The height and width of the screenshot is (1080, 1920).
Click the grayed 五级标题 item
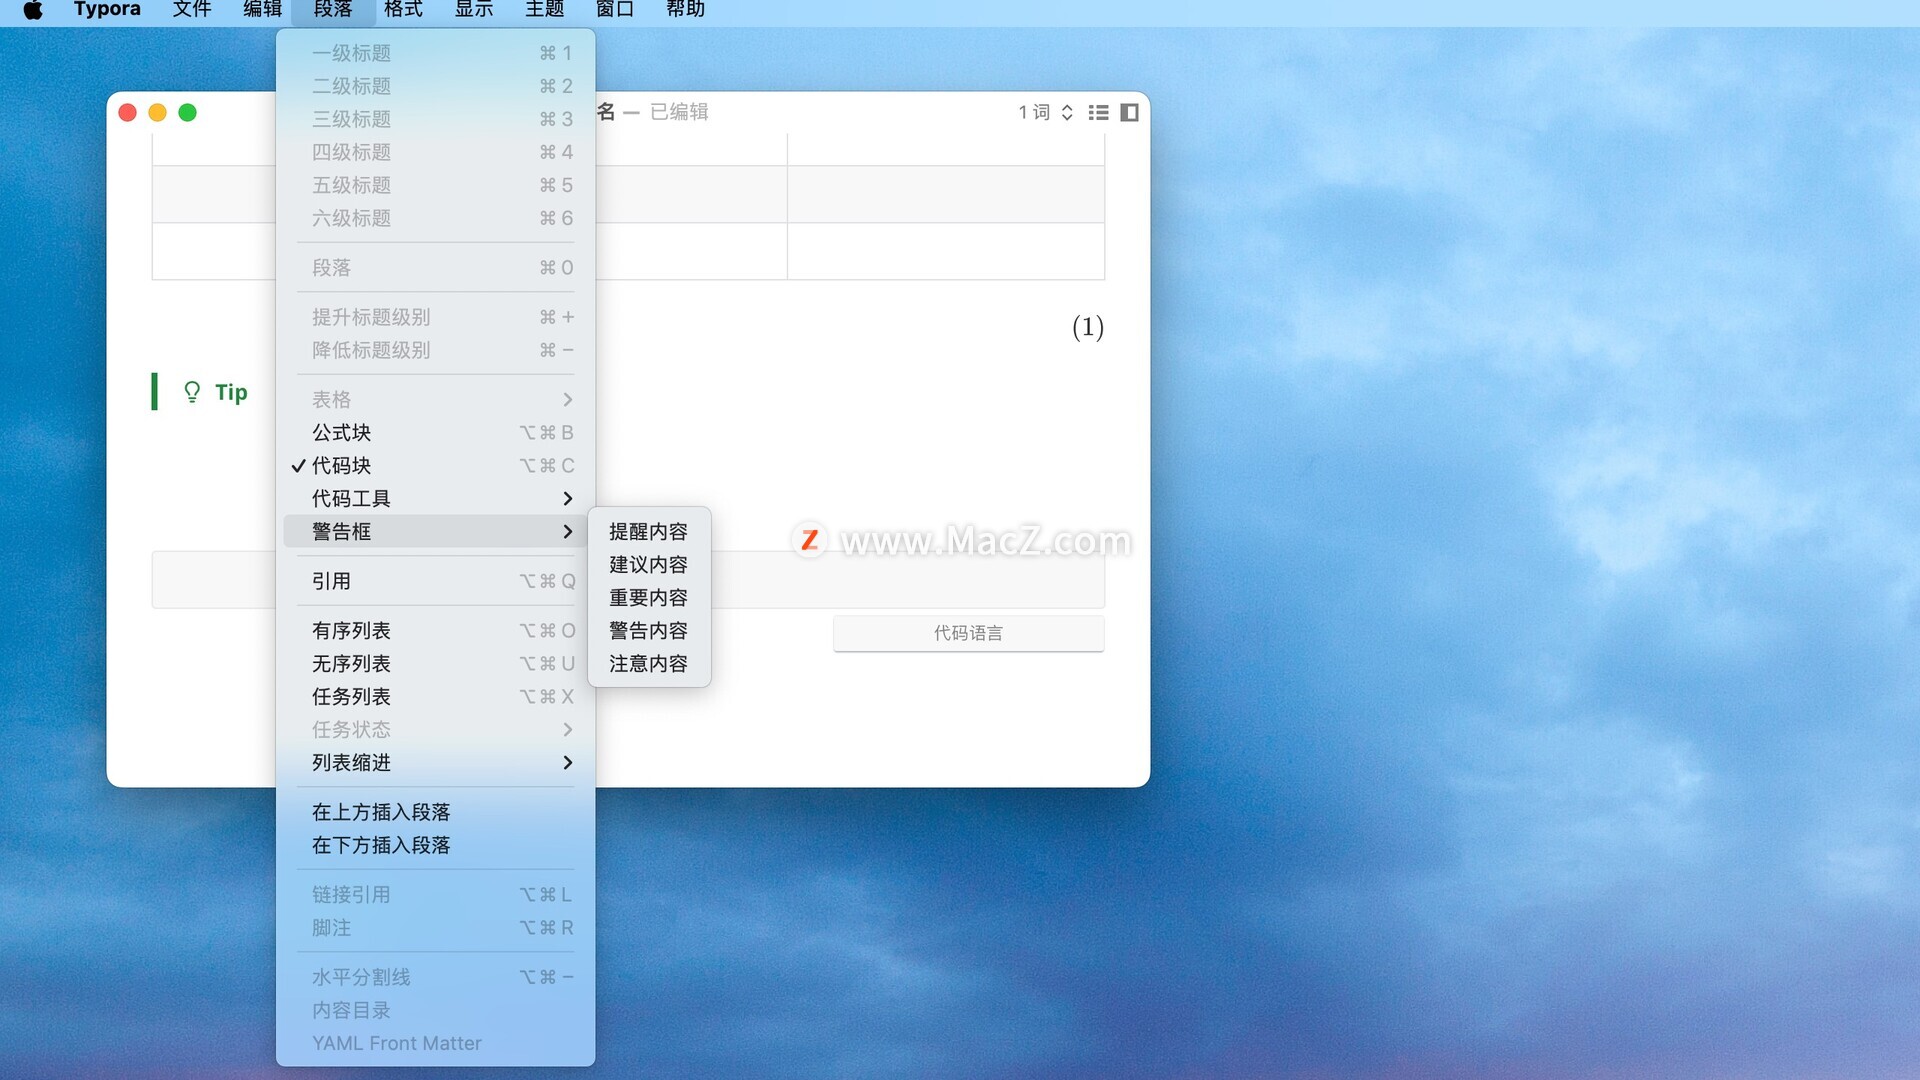(435, 185)
